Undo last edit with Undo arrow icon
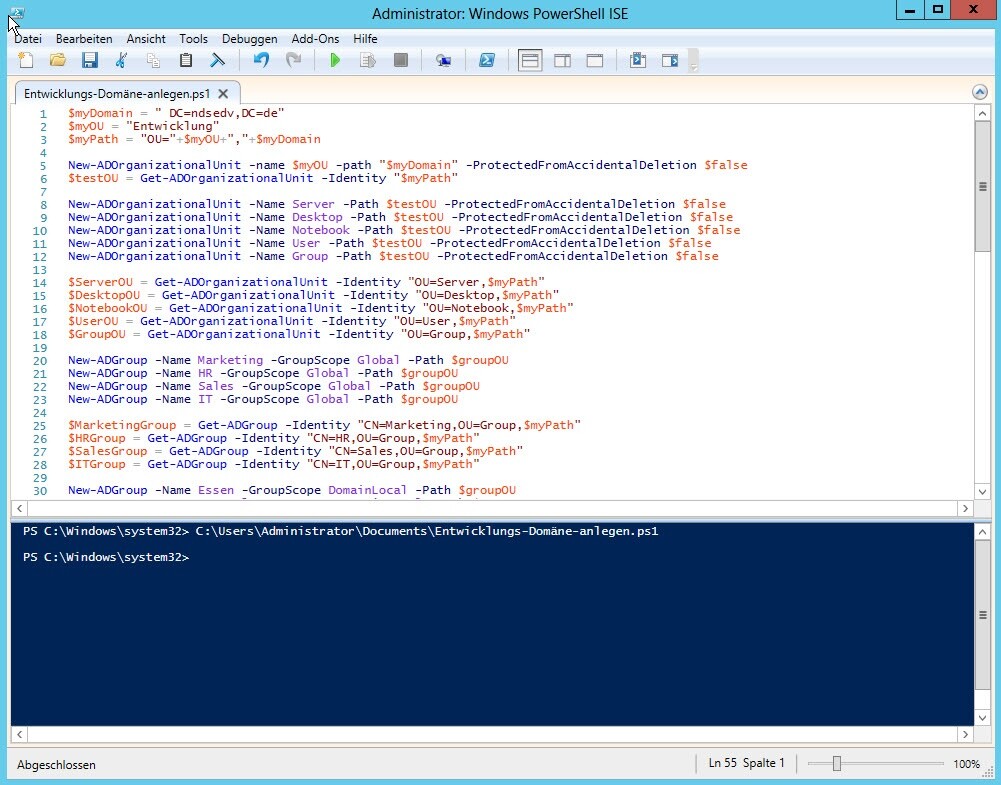This screenshot has width=1001, height=785. (x=260, y=60)
